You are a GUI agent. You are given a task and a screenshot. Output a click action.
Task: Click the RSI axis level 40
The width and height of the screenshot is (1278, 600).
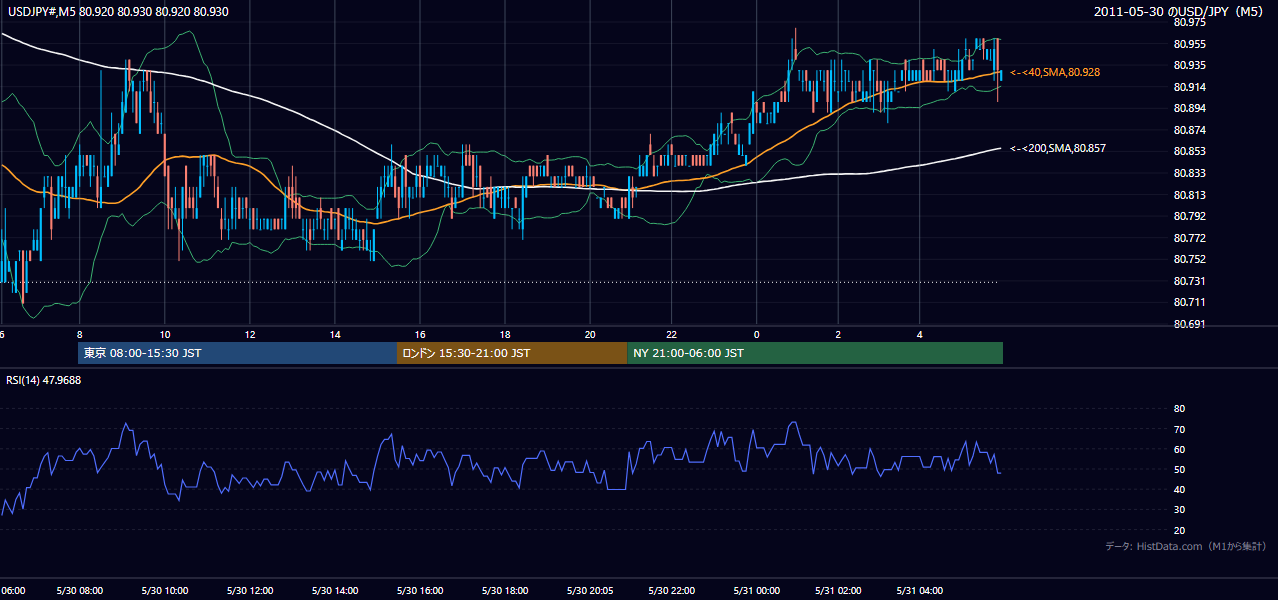1179,489
